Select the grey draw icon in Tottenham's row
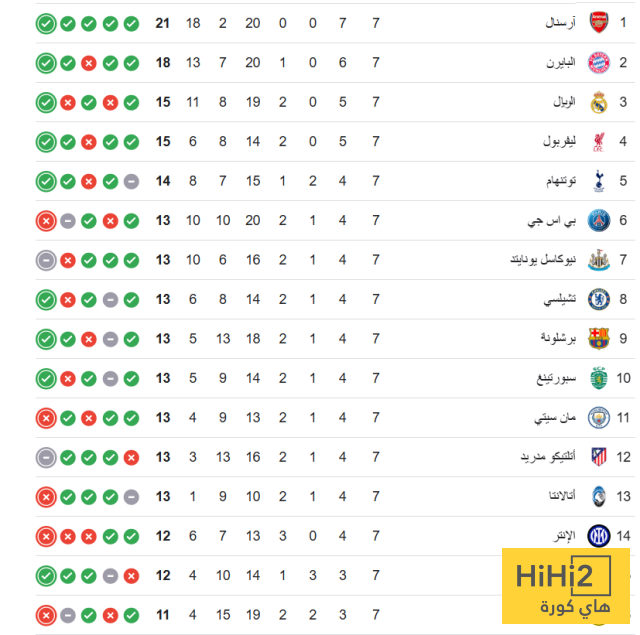 pyautogui.click(x=131, y=181)
